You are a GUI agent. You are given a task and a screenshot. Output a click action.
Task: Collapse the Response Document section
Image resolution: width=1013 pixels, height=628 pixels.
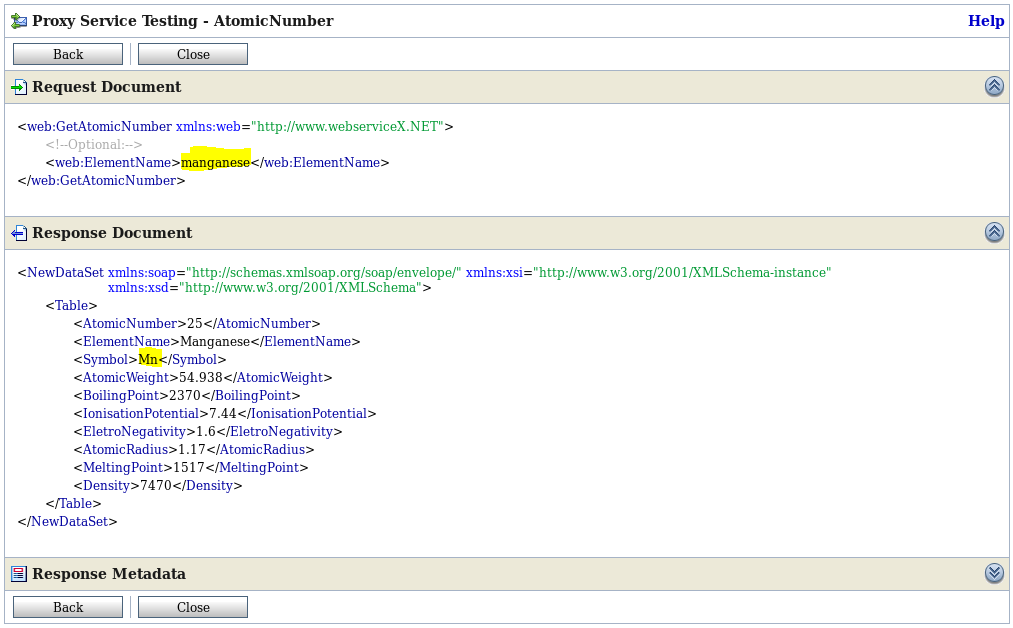click(994, 233)
